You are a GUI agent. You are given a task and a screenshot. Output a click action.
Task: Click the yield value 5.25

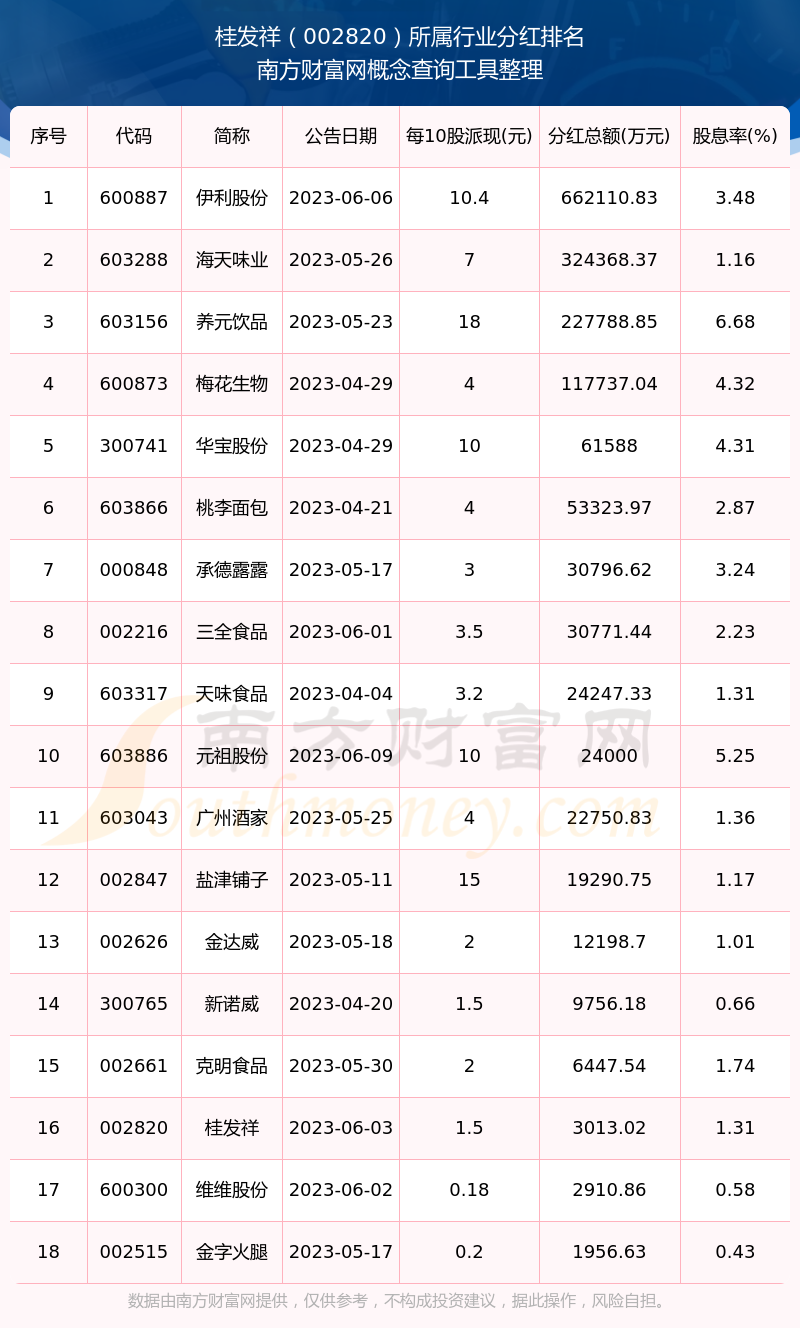tap(735, 756)
